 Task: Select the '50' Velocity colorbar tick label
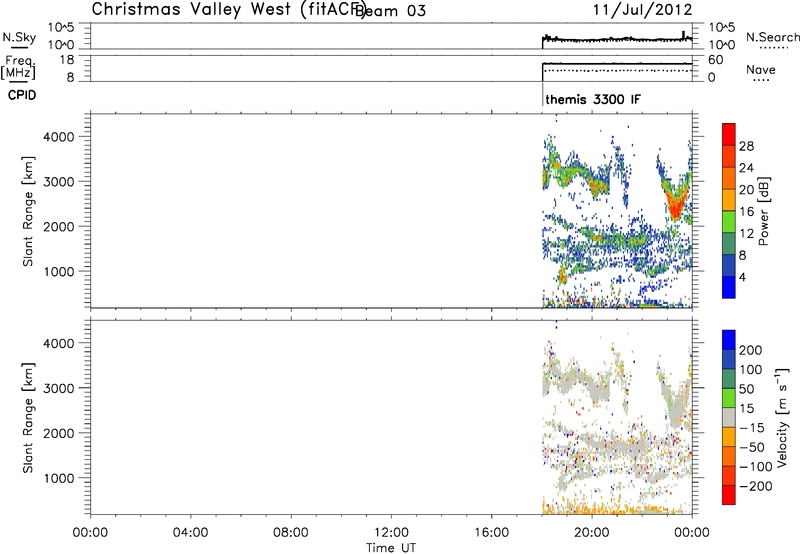pos(746,389)
